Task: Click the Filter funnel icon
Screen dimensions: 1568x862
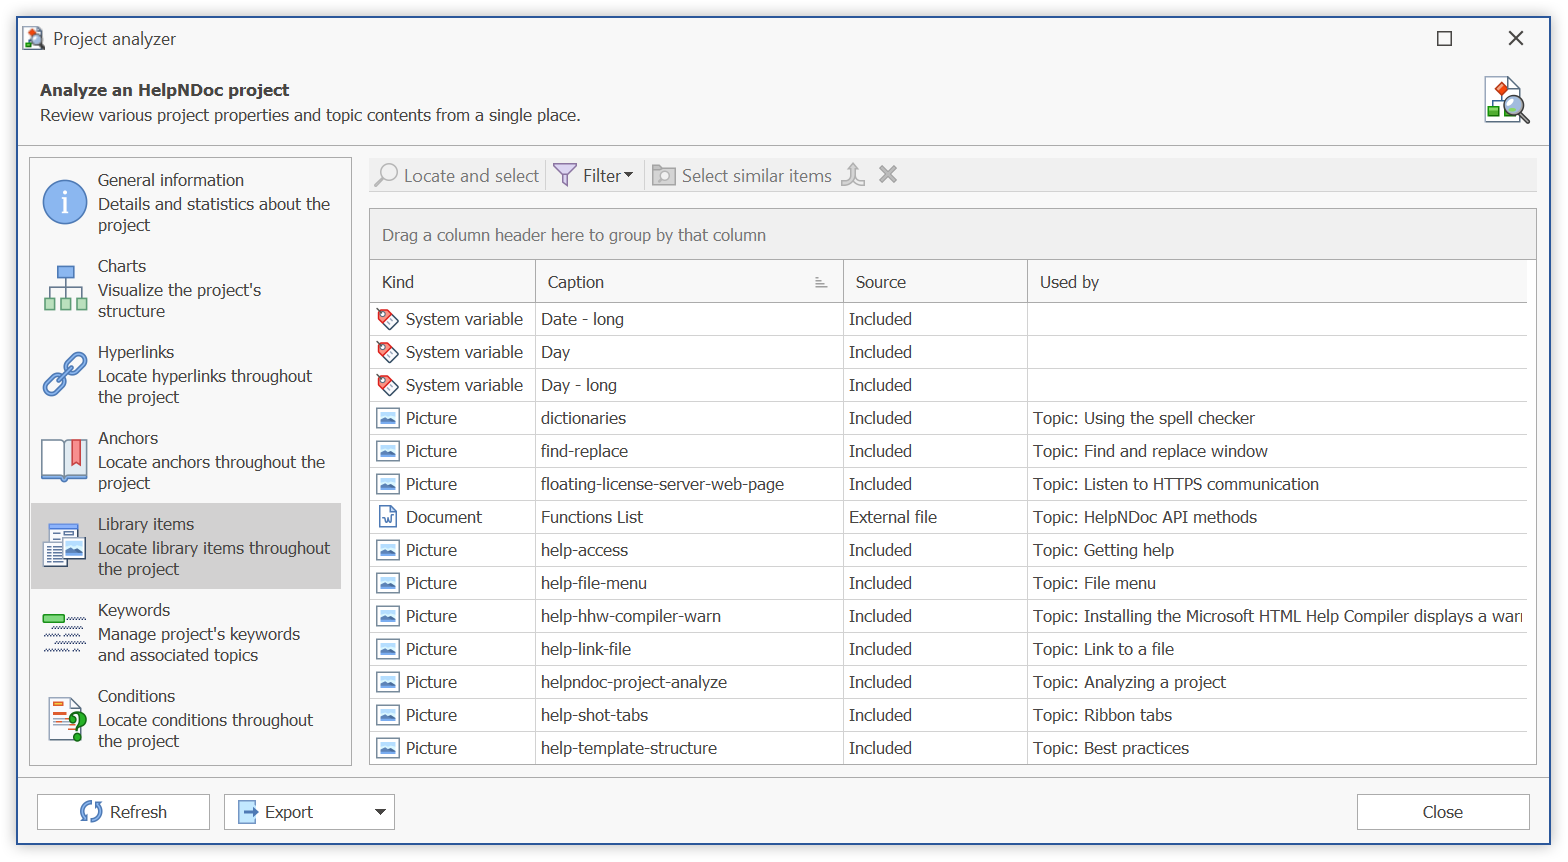Action: pos(565,175)
